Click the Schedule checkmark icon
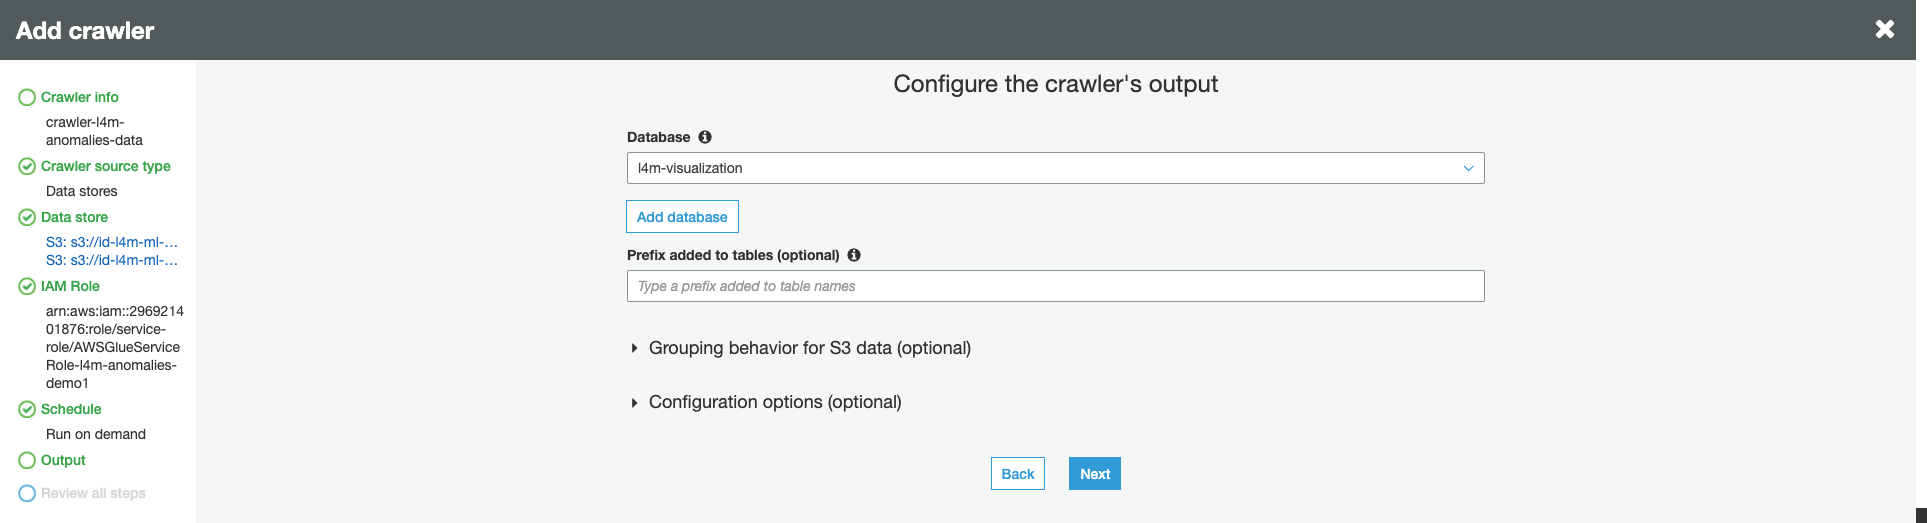Viewport: 1927px width, 523px height. [27, 409]
